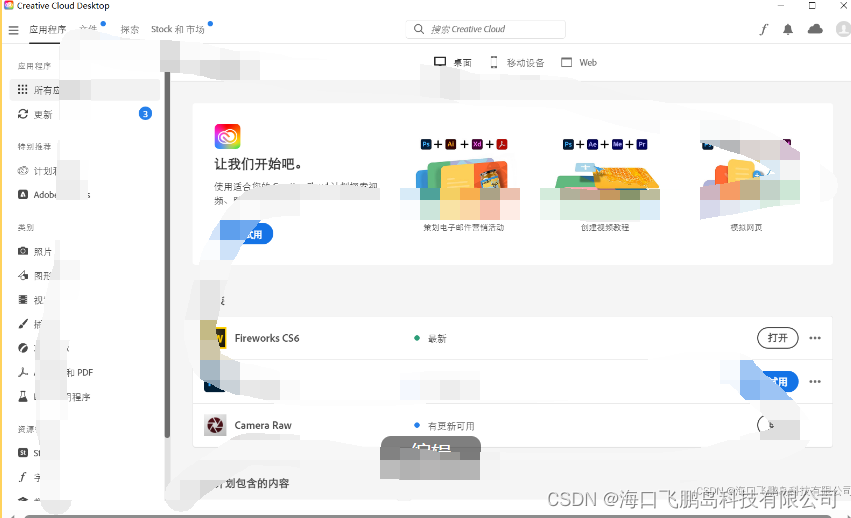
Task: Select the Web platform tab
Action: click(579, 62)
